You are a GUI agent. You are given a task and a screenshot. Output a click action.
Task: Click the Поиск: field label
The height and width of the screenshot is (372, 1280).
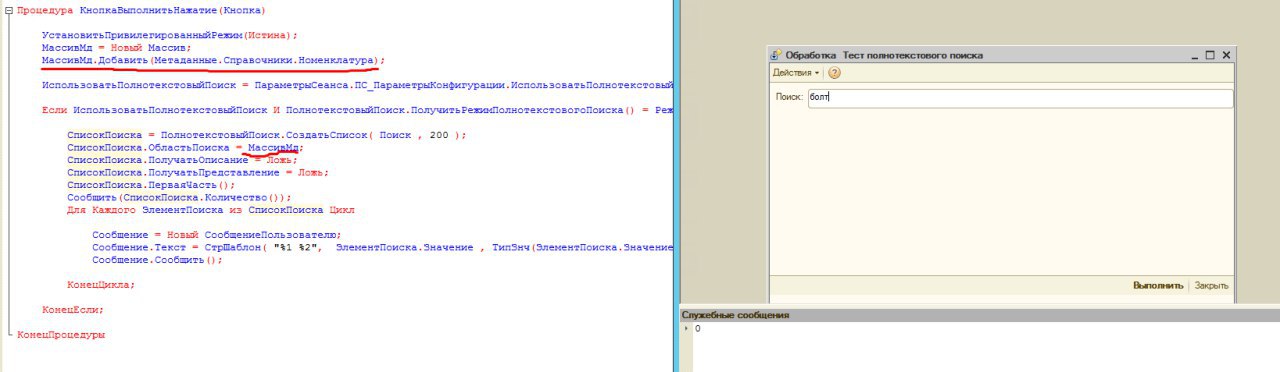coord(789,98)
